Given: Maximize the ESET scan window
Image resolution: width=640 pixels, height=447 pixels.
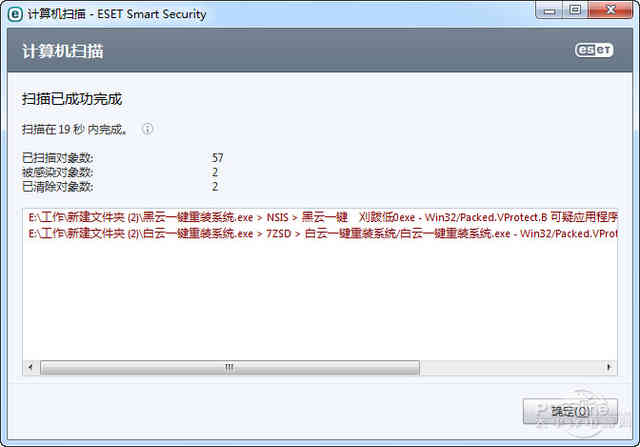Looking at the screenshot, I should [575, 10].
